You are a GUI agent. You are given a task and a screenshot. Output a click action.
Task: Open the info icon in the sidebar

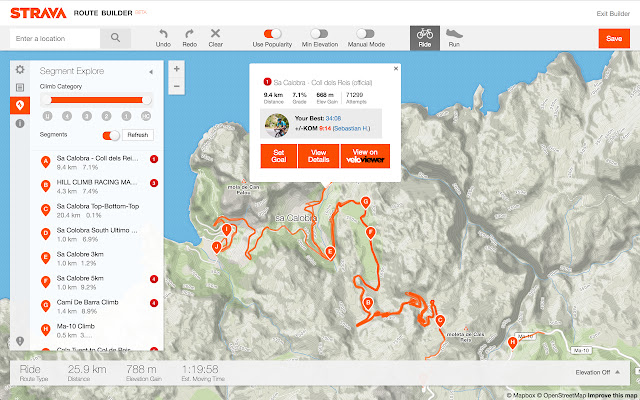coord(20,123)
